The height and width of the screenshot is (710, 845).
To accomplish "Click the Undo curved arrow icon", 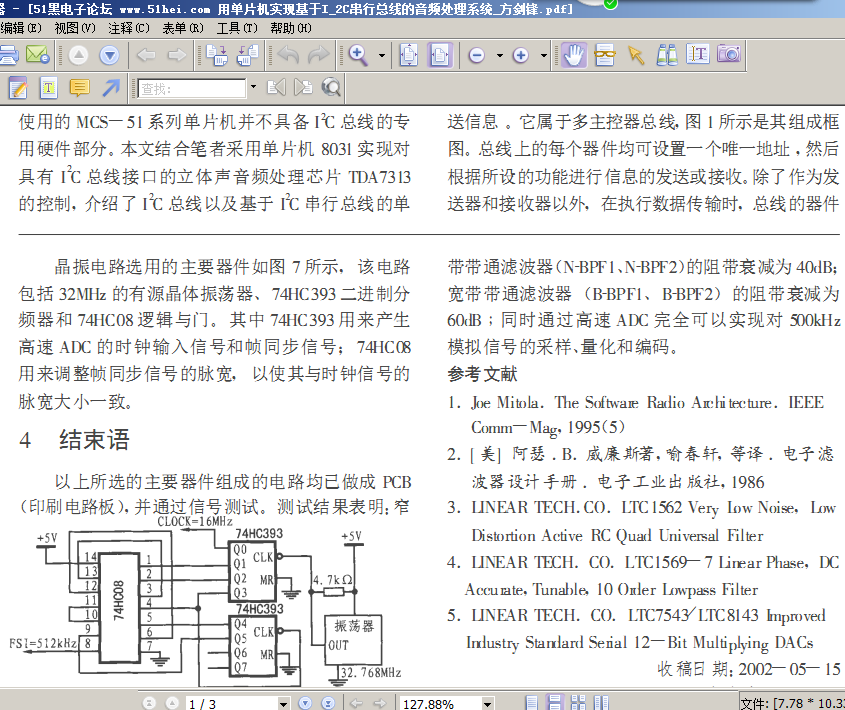I will click(x=289, y=55).
